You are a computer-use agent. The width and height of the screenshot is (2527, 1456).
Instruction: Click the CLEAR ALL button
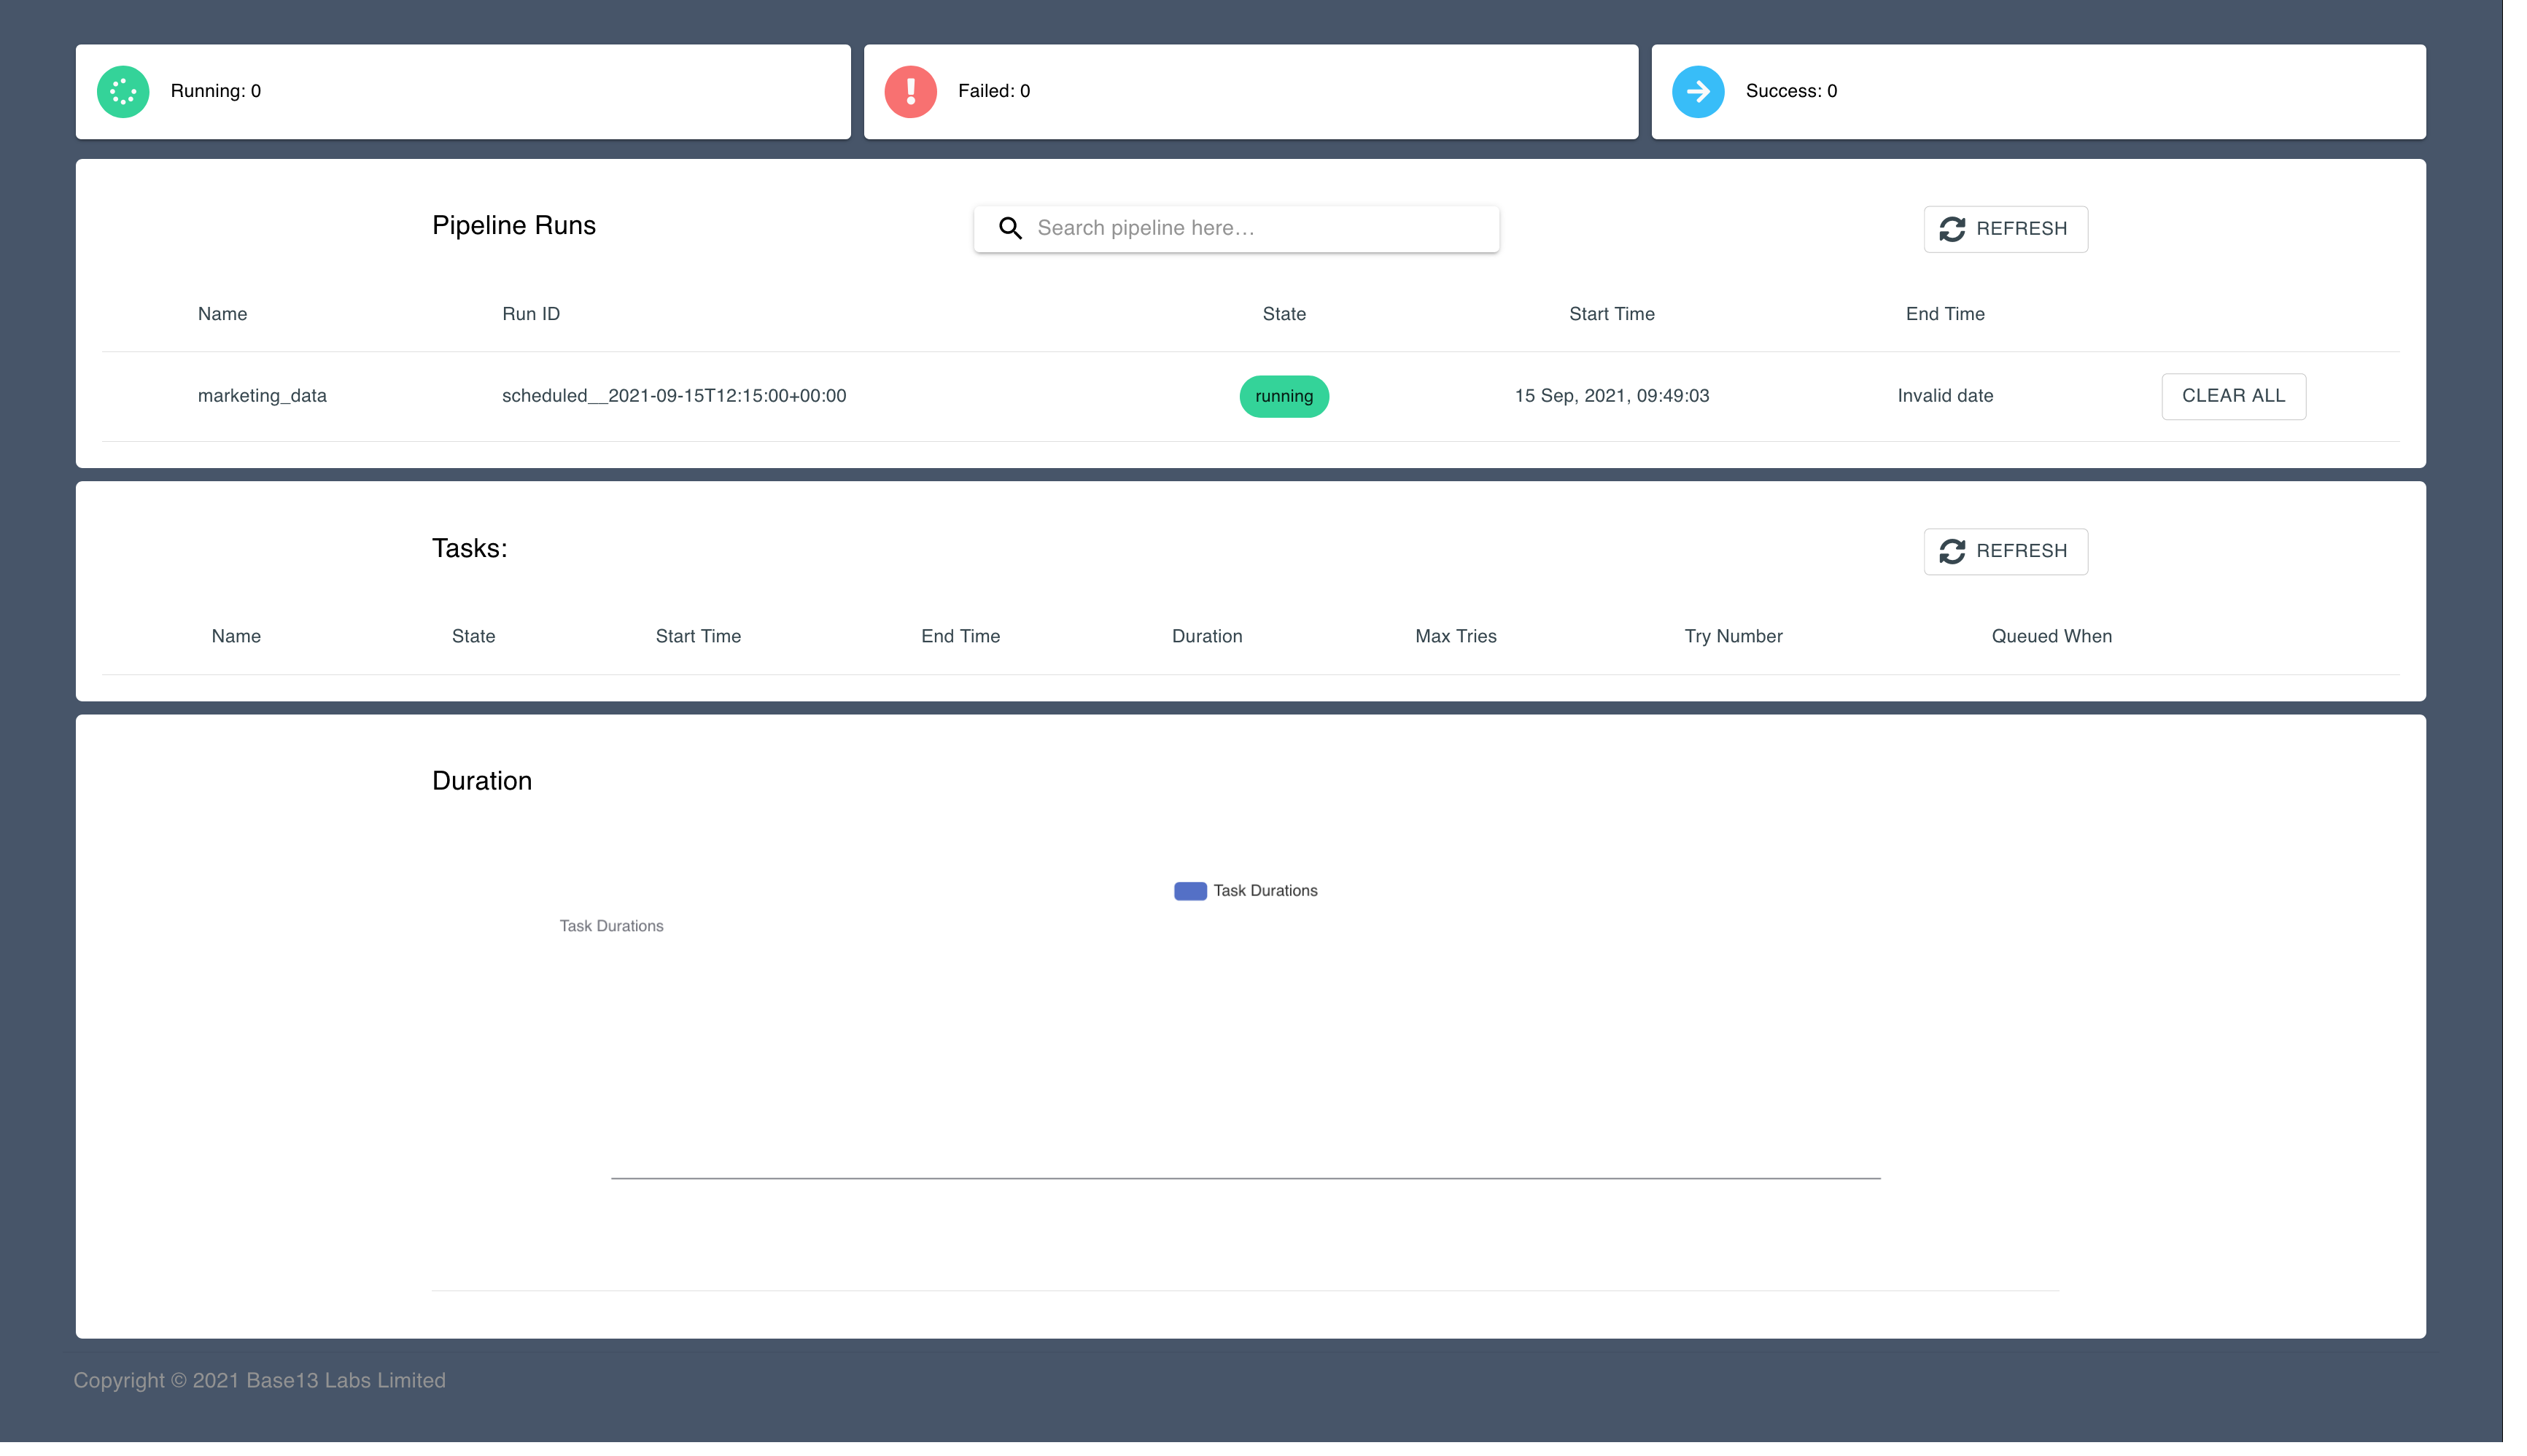2234,396
